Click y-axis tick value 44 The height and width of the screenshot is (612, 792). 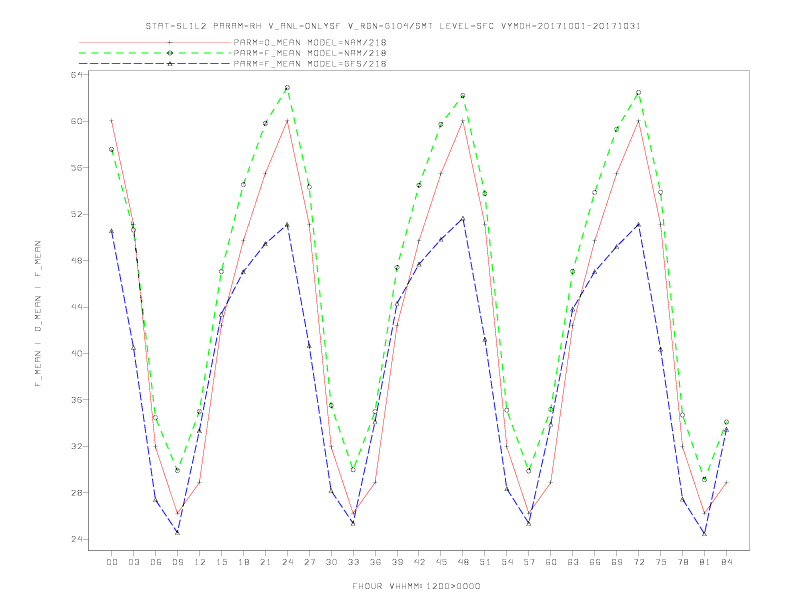point(76,307)
